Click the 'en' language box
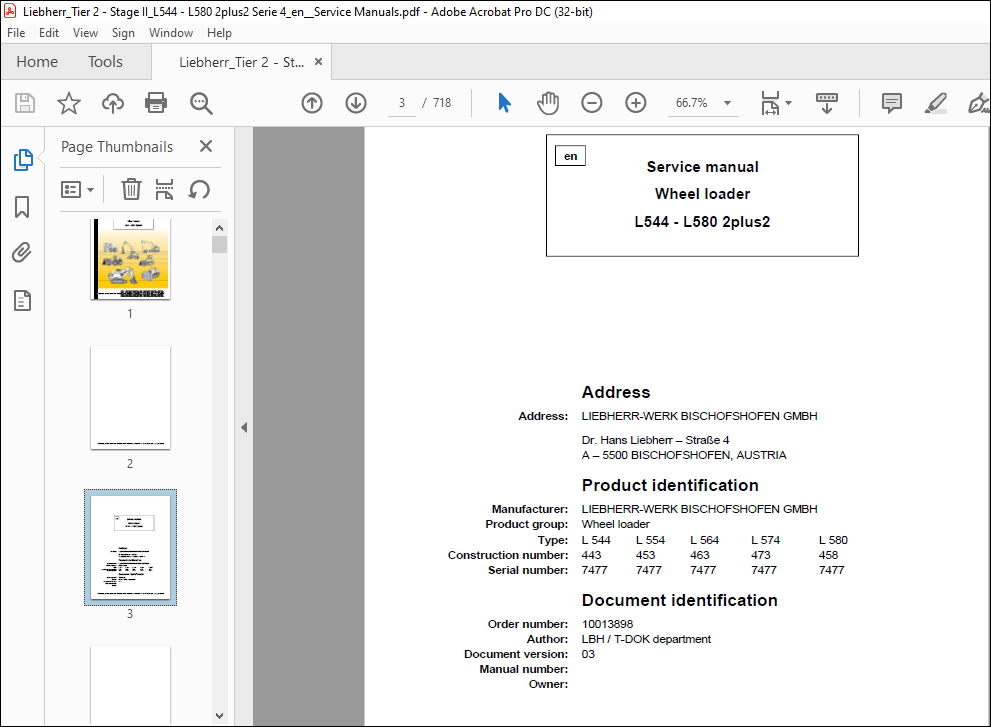 [x=570, y=156]
